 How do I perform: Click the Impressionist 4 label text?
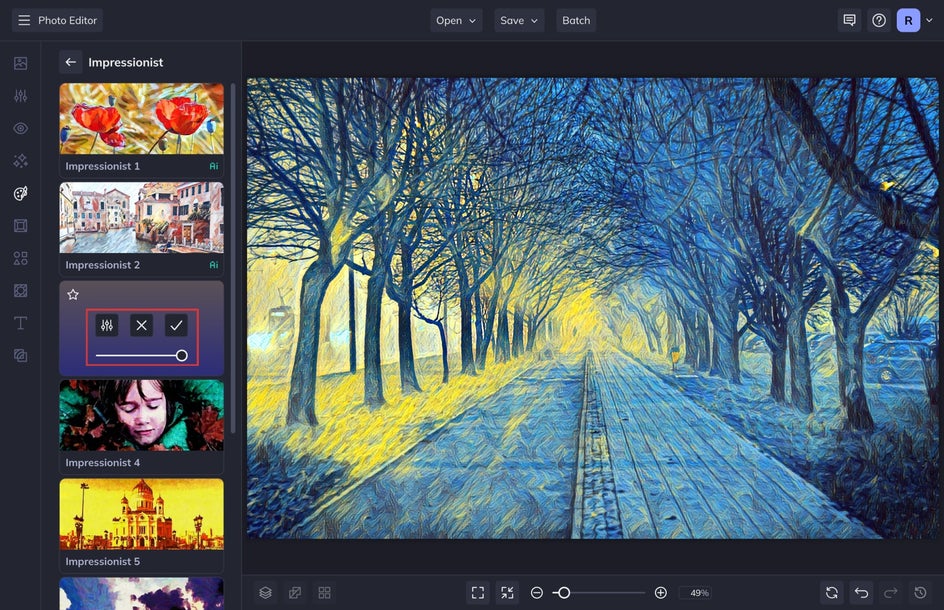tap(102, 462)
